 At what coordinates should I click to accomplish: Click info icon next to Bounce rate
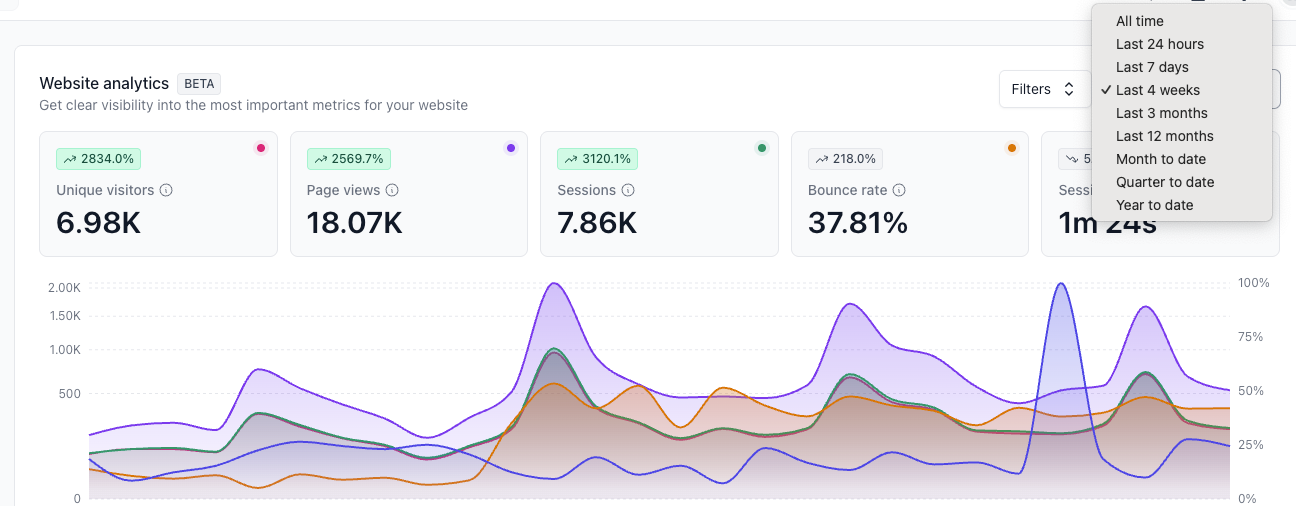(898, 190)
